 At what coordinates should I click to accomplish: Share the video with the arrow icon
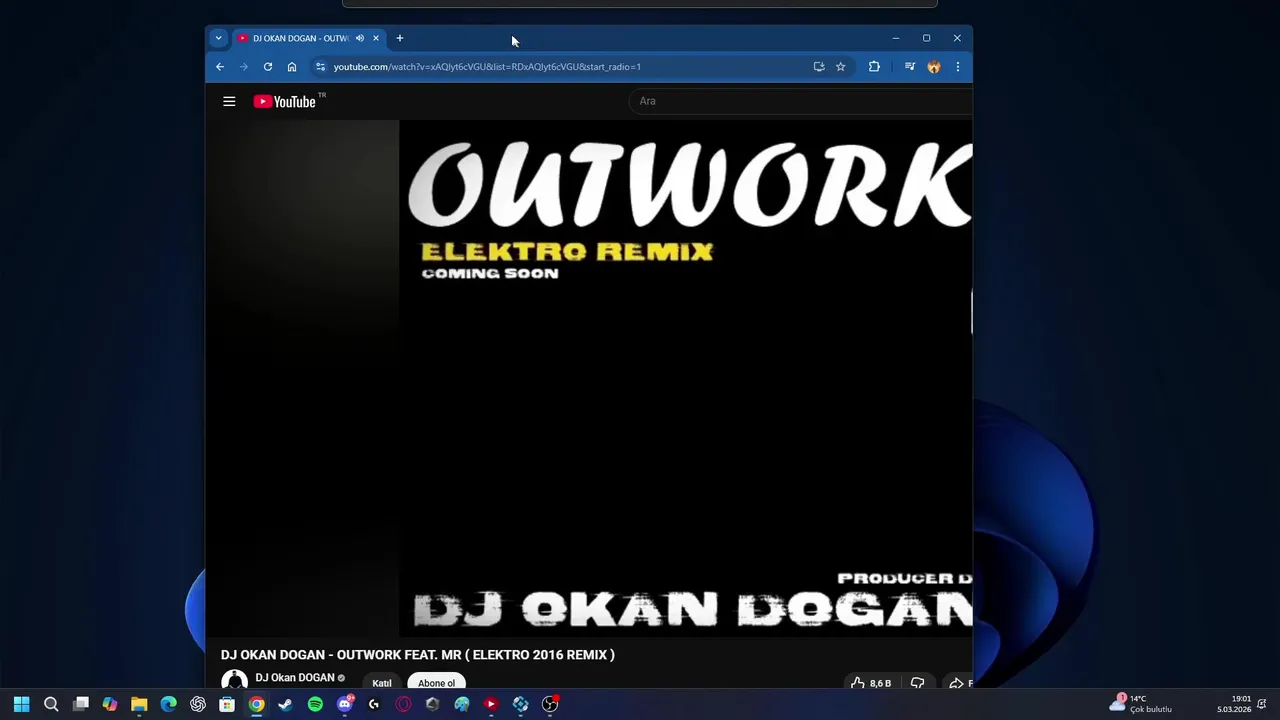pos(957,683)
